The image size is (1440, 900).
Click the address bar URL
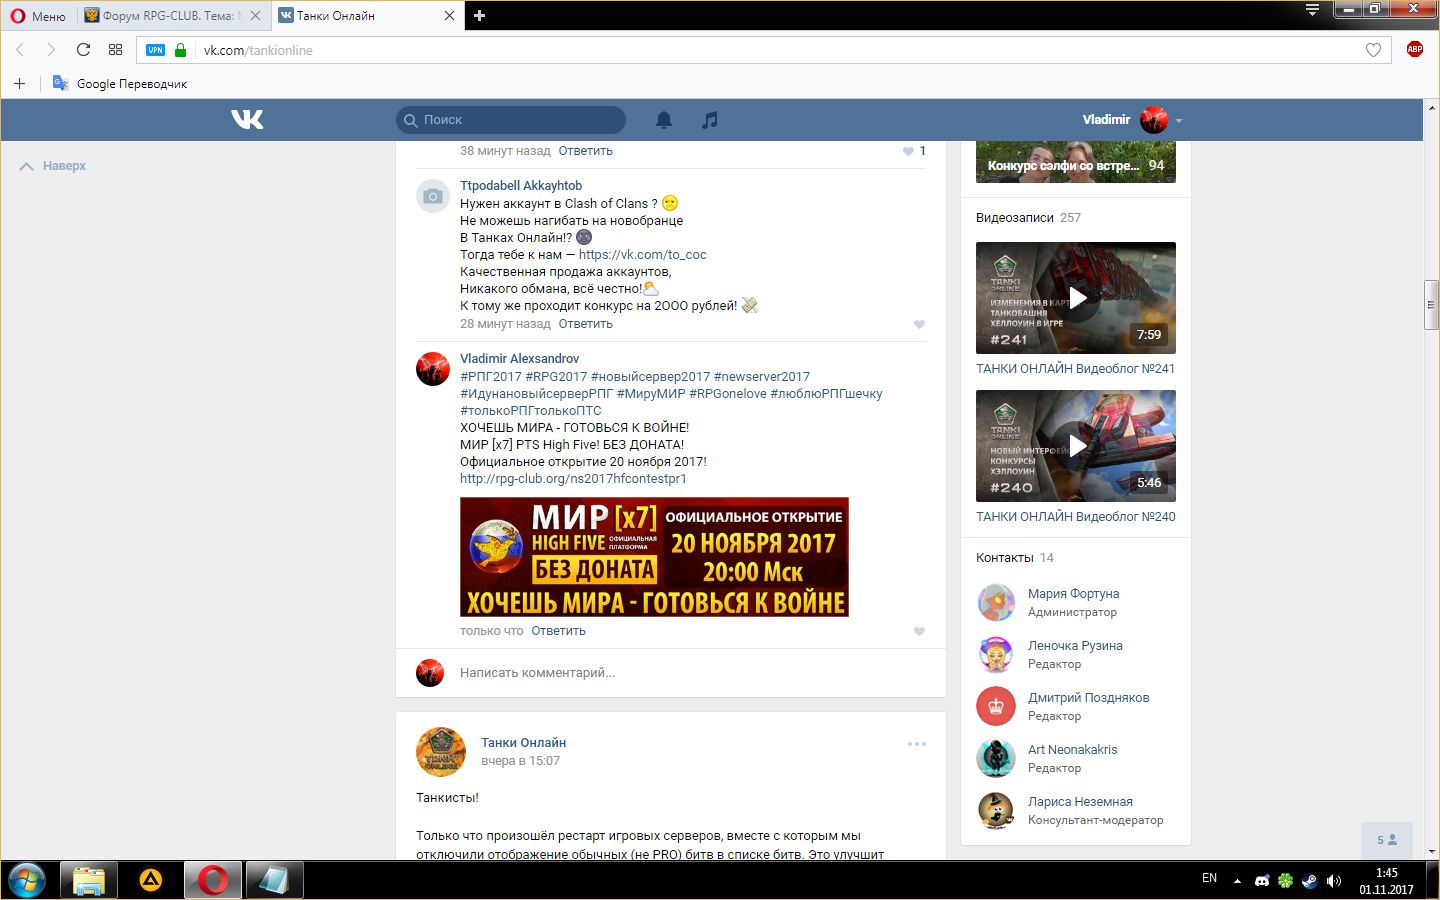(x=258, y=50)
